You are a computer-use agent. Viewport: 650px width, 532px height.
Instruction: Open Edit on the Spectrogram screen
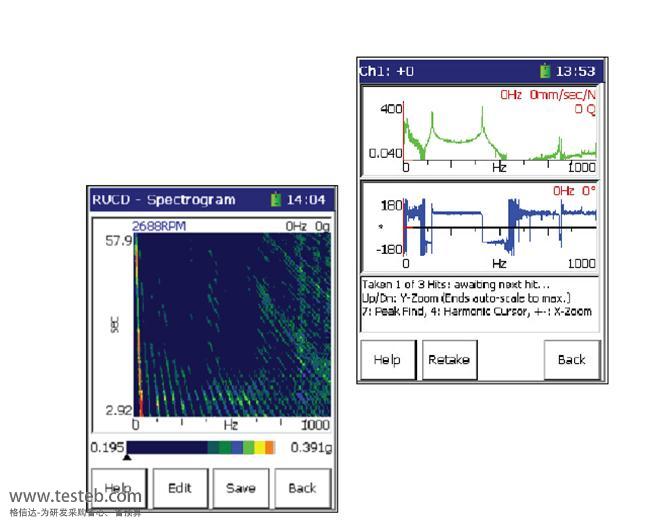179,488
